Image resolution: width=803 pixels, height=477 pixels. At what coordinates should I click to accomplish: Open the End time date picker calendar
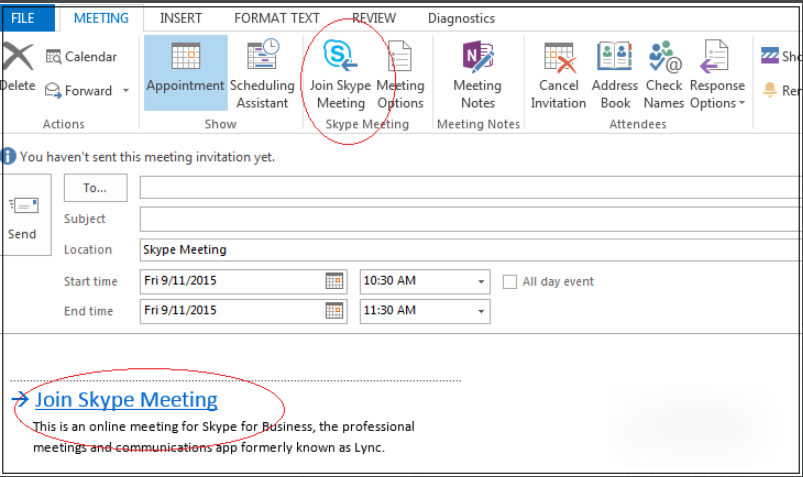(334, 311)
